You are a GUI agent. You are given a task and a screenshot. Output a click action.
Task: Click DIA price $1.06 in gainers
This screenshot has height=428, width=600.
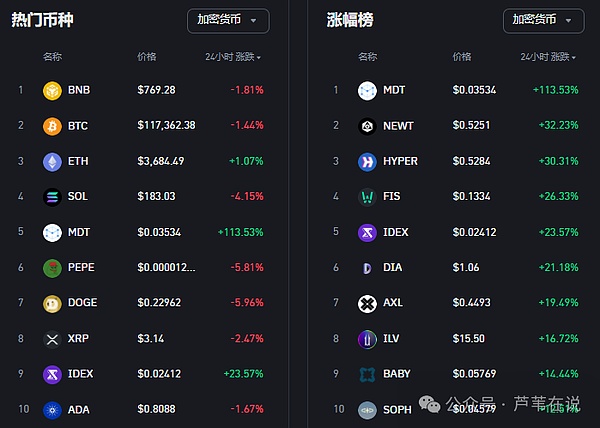click(467, 268)
